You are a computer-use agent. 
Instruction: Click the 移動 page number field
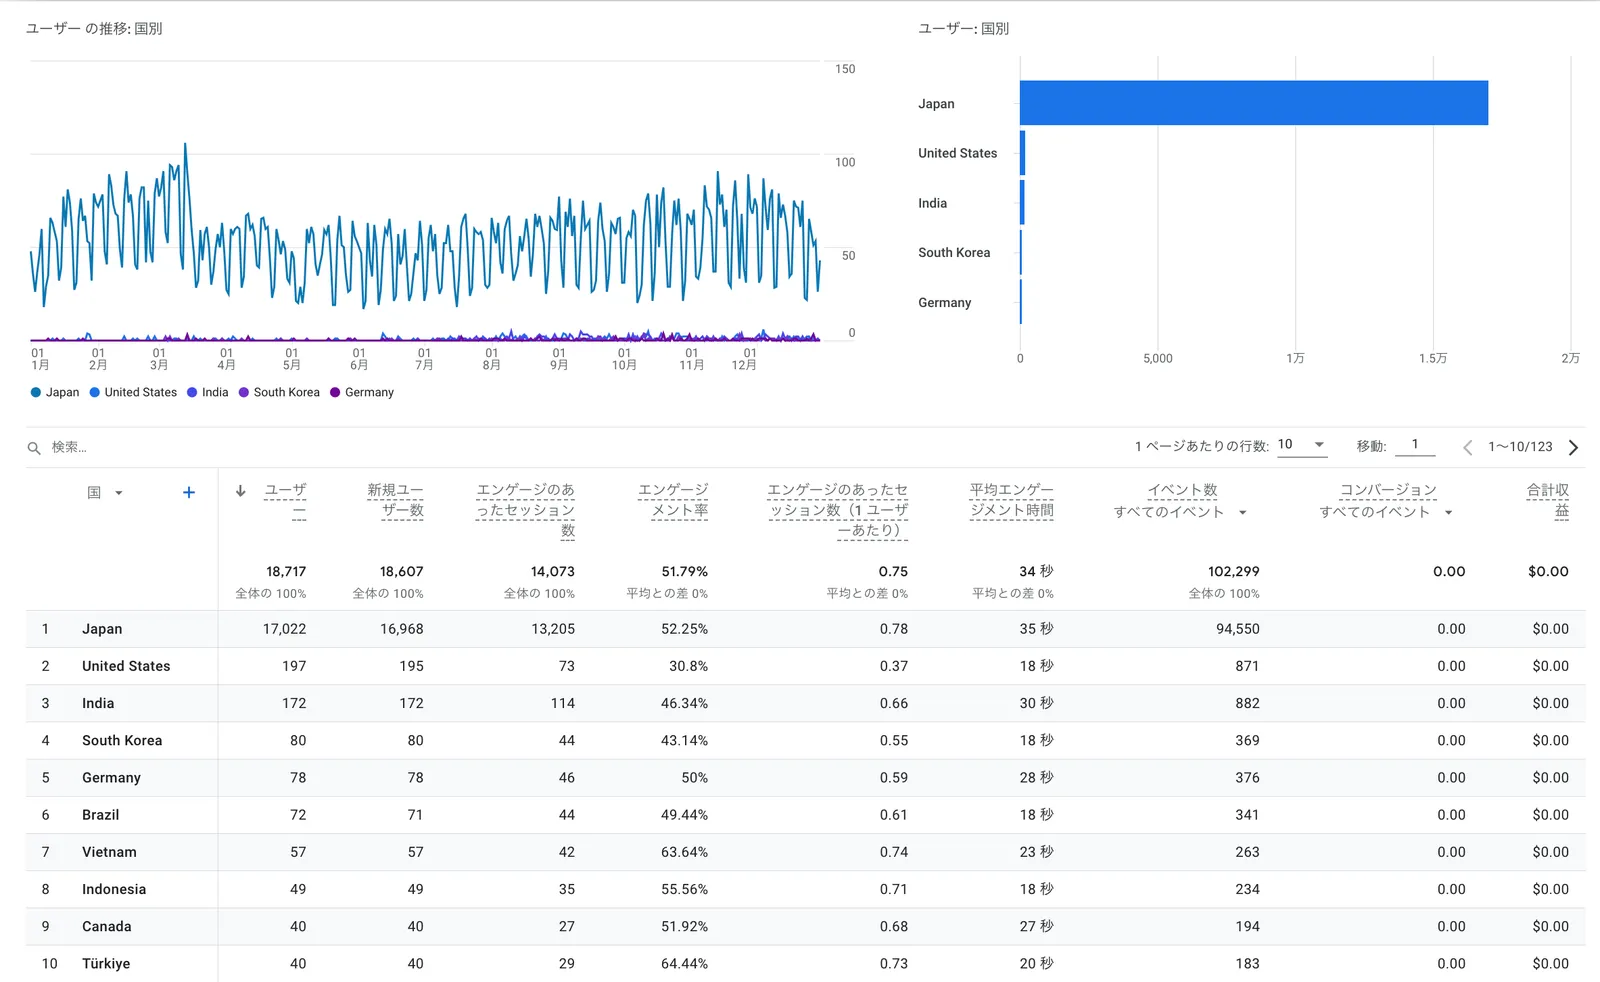point(1414,445)
